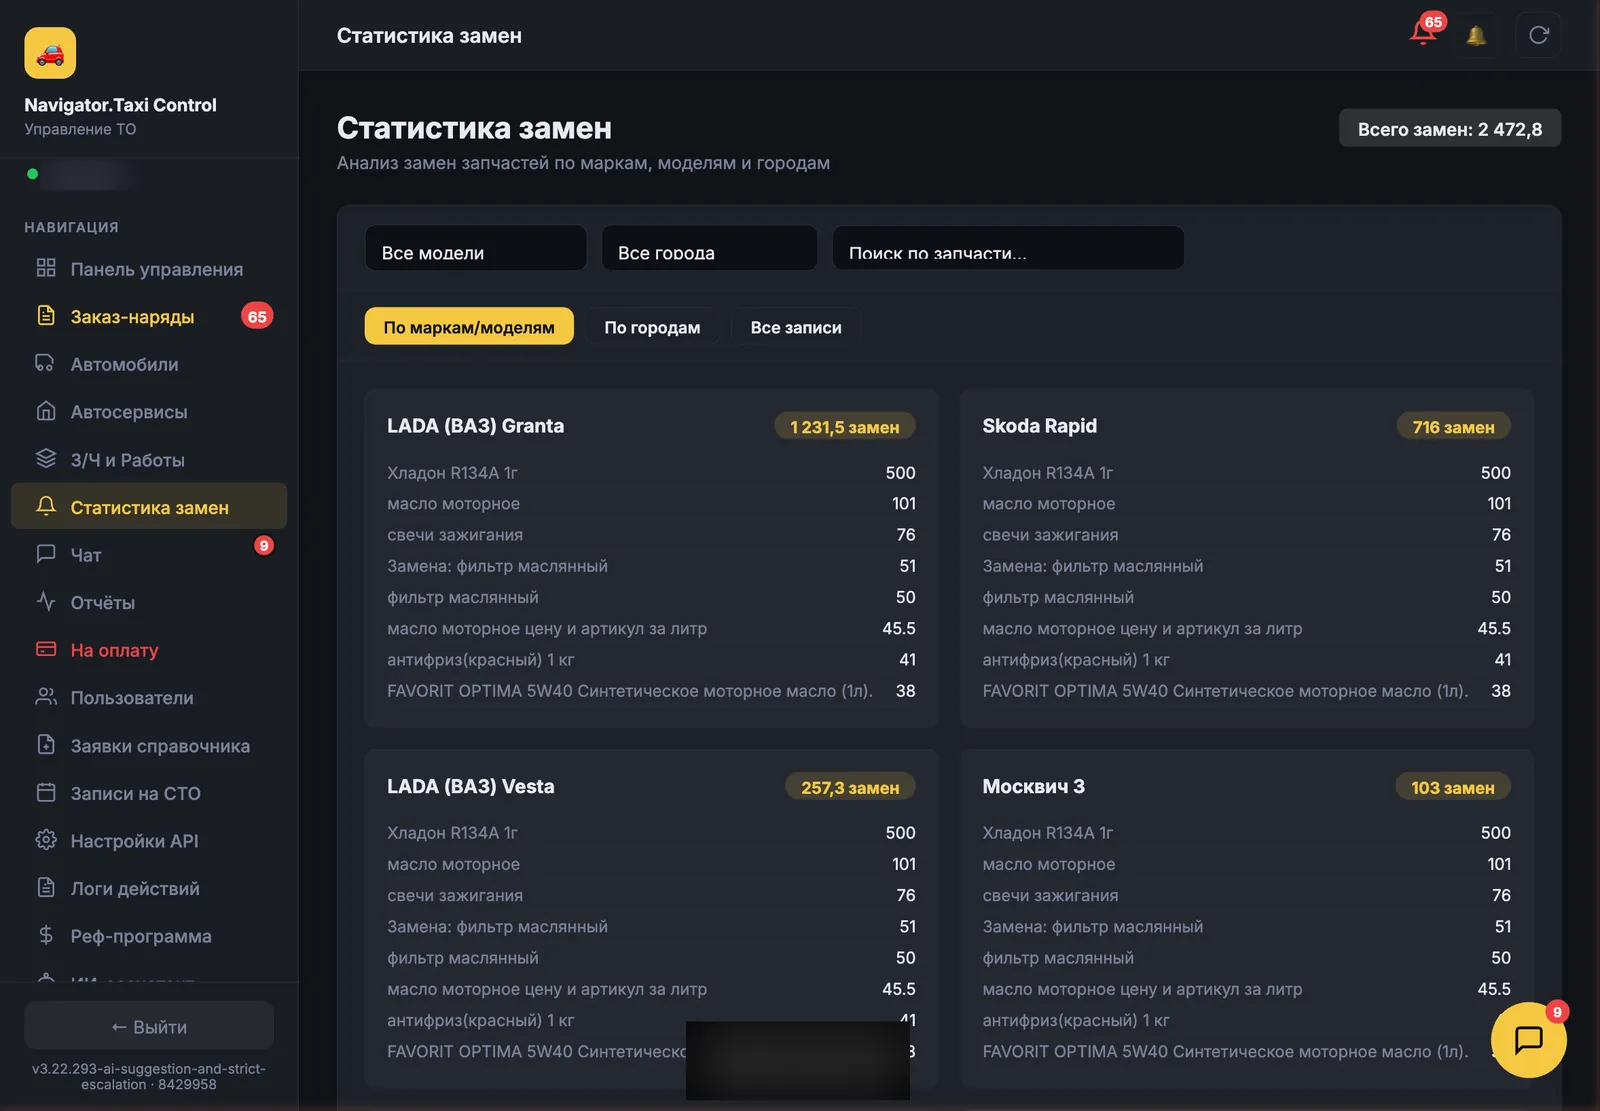This screenshot has height=1111, width=1600.
Task: Click the Заказ-наряды document icon
Action: click(46, 316)
